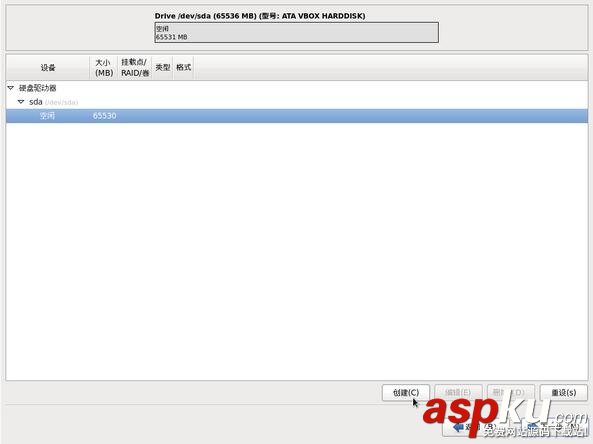
Task: Click the 65530 size value
Action: (104, 116)
